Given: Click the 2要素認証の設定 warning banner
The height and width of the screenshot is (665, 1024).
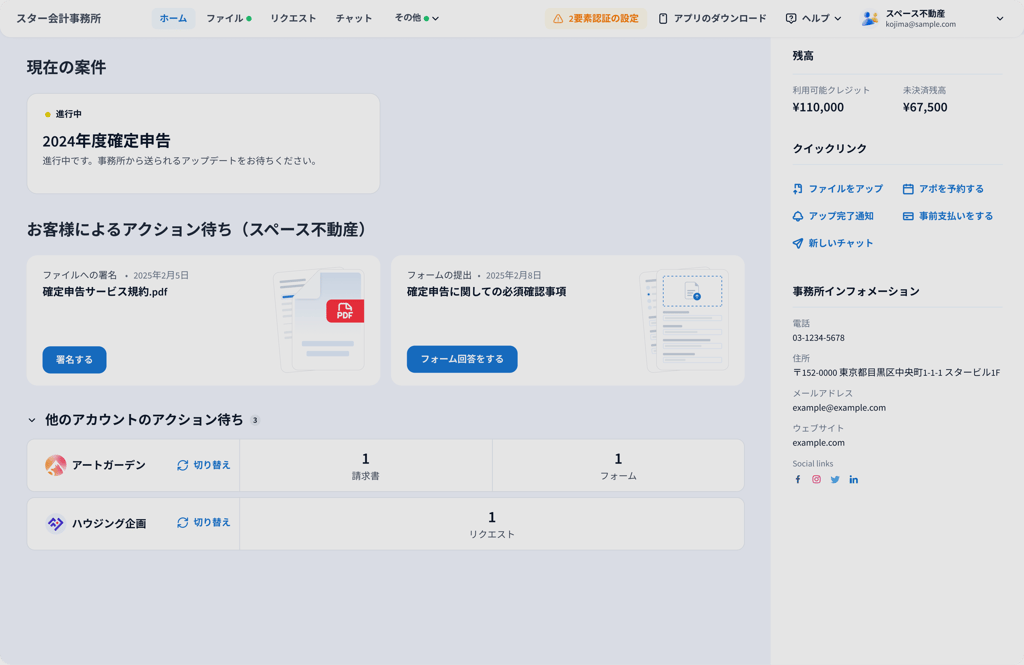Looking at the screenshot, I should click(x=596, y=18).
